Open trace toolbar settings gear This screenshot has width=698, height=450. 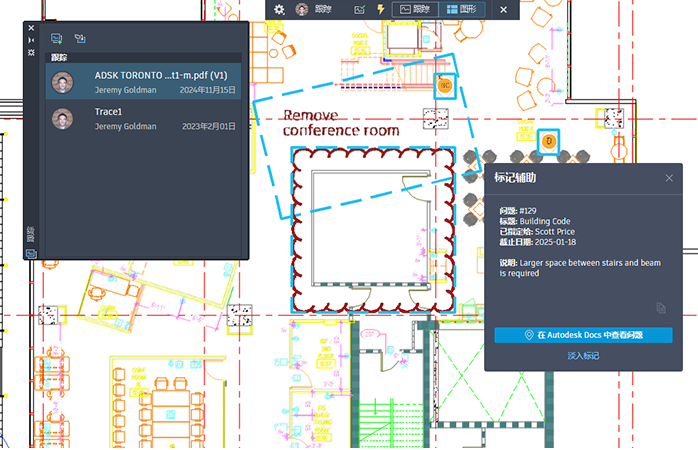coord(279,9)
